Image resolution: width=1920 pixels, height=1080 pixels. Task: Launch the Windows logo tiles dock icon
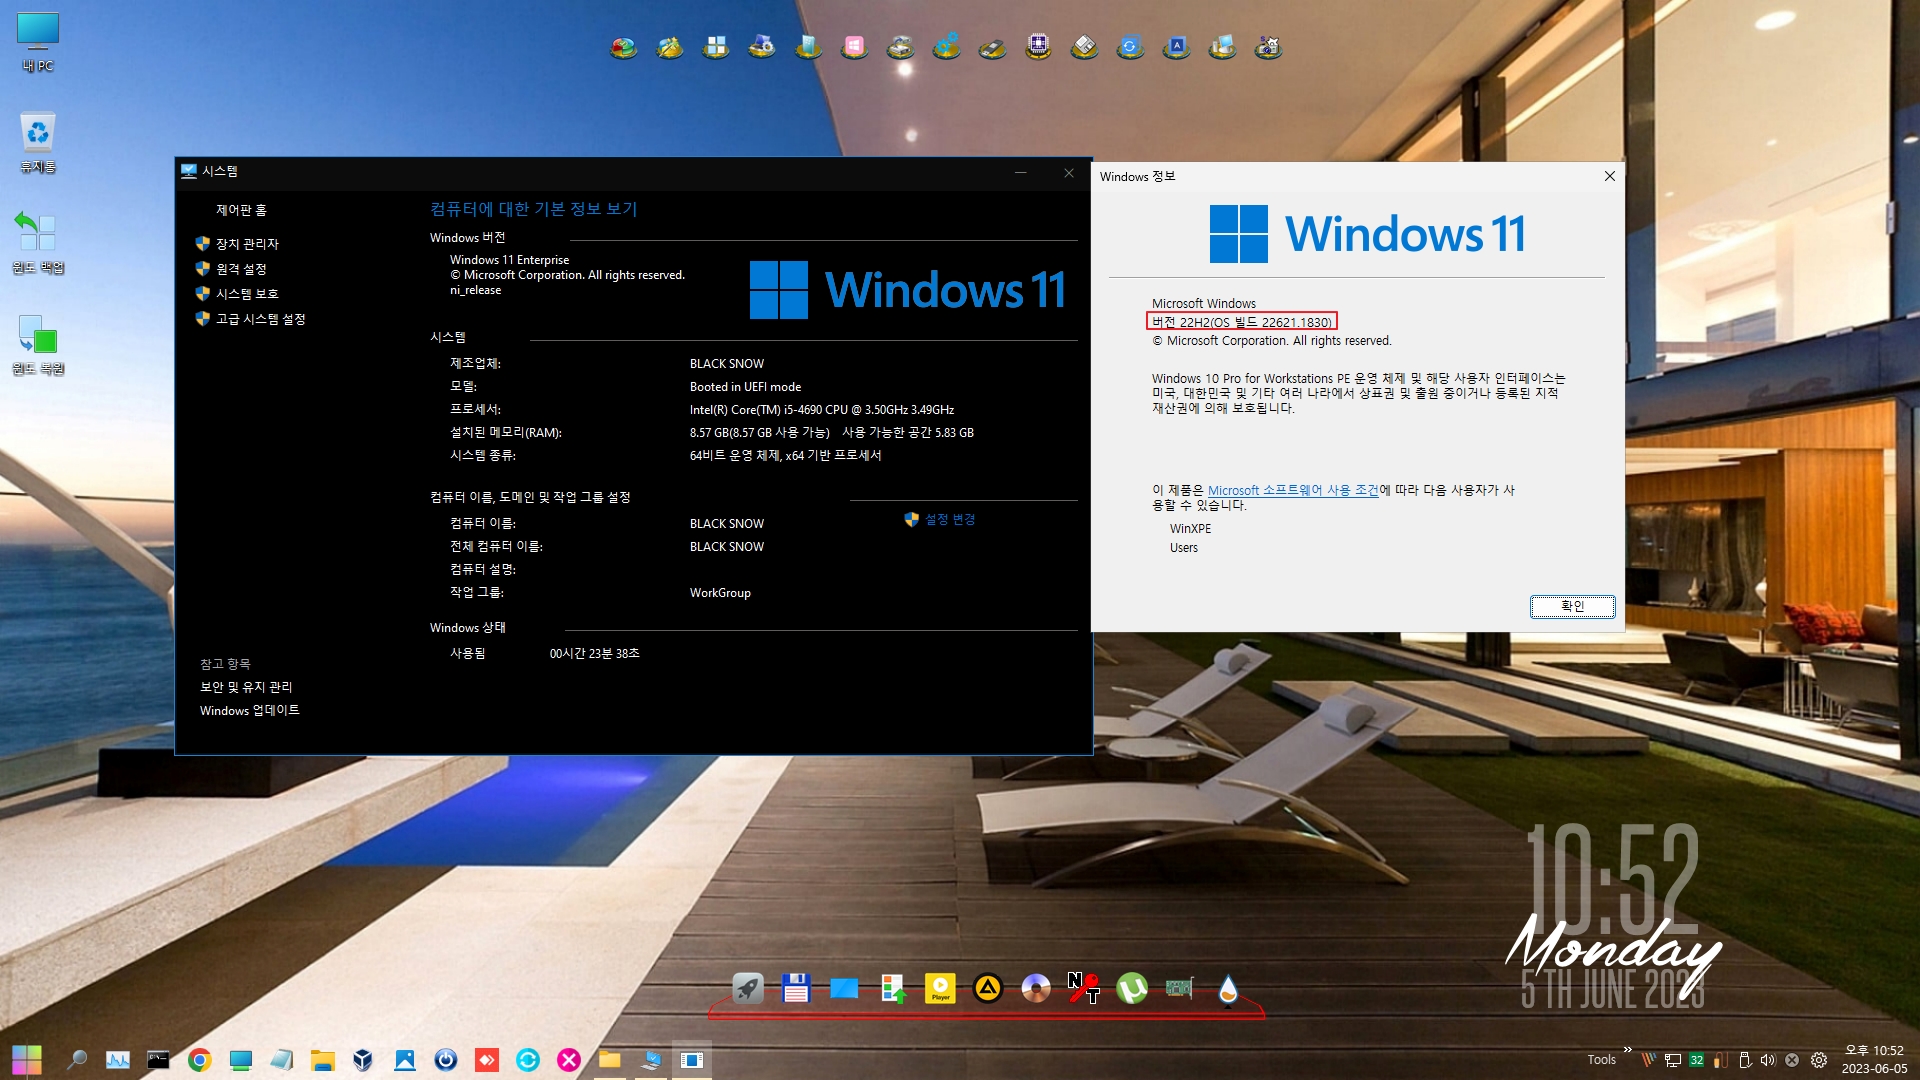[x=716, y=47]
